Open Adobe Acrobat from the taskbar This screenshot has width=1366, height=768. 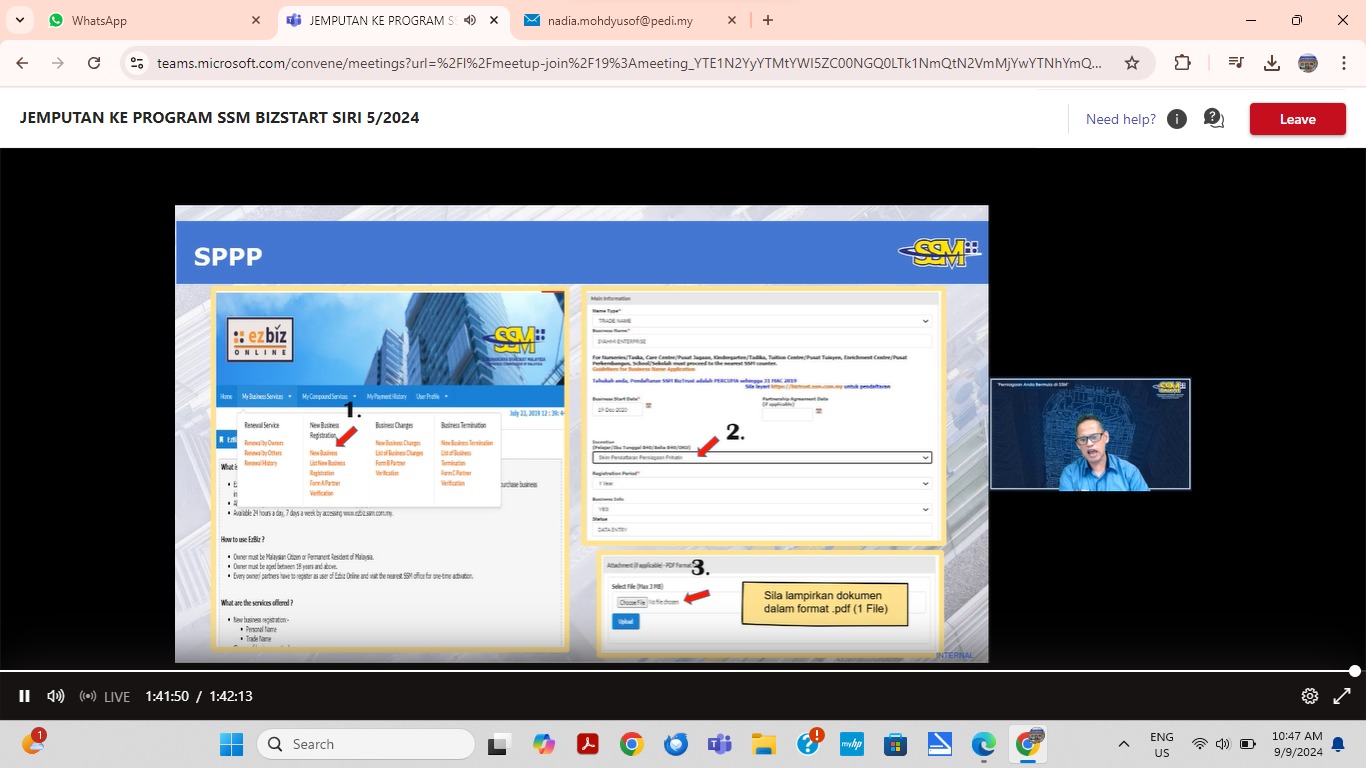tap(587, 744)
